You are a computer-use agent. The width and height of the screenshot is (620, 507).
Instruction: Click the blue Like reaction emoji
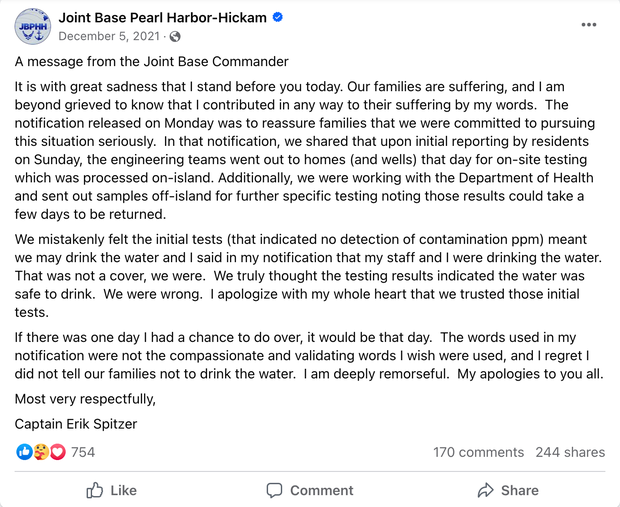[24, 452]
